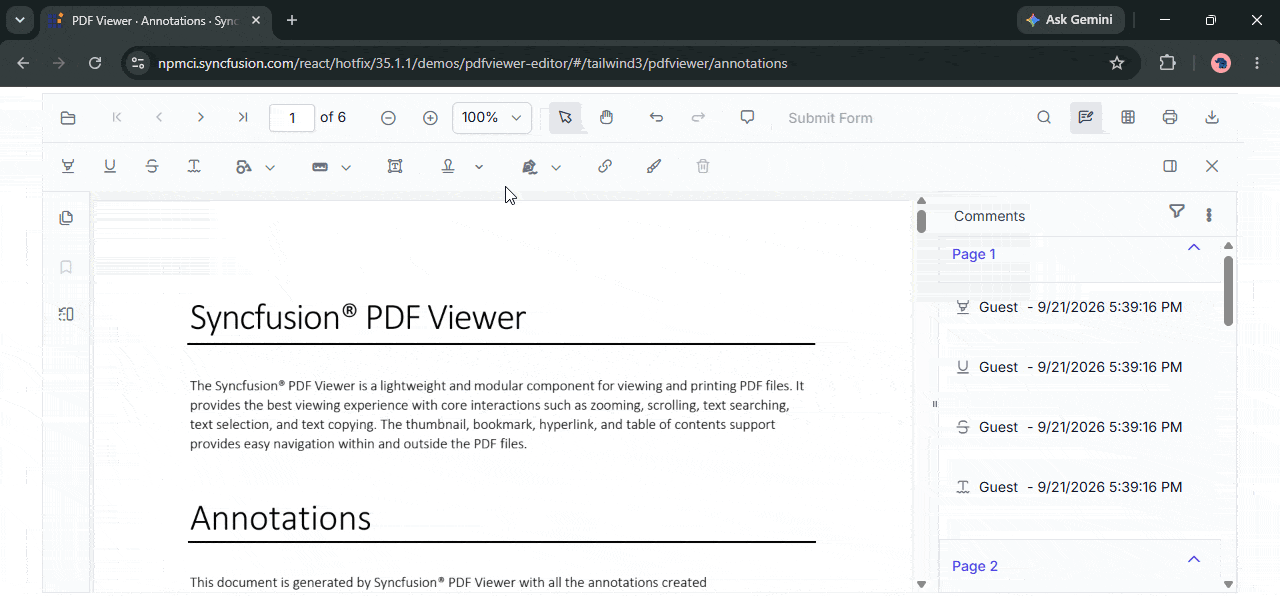Go to next page arrow
Image resolution: width=1280 pixels, height=596 pixels.
click(201, 118)
